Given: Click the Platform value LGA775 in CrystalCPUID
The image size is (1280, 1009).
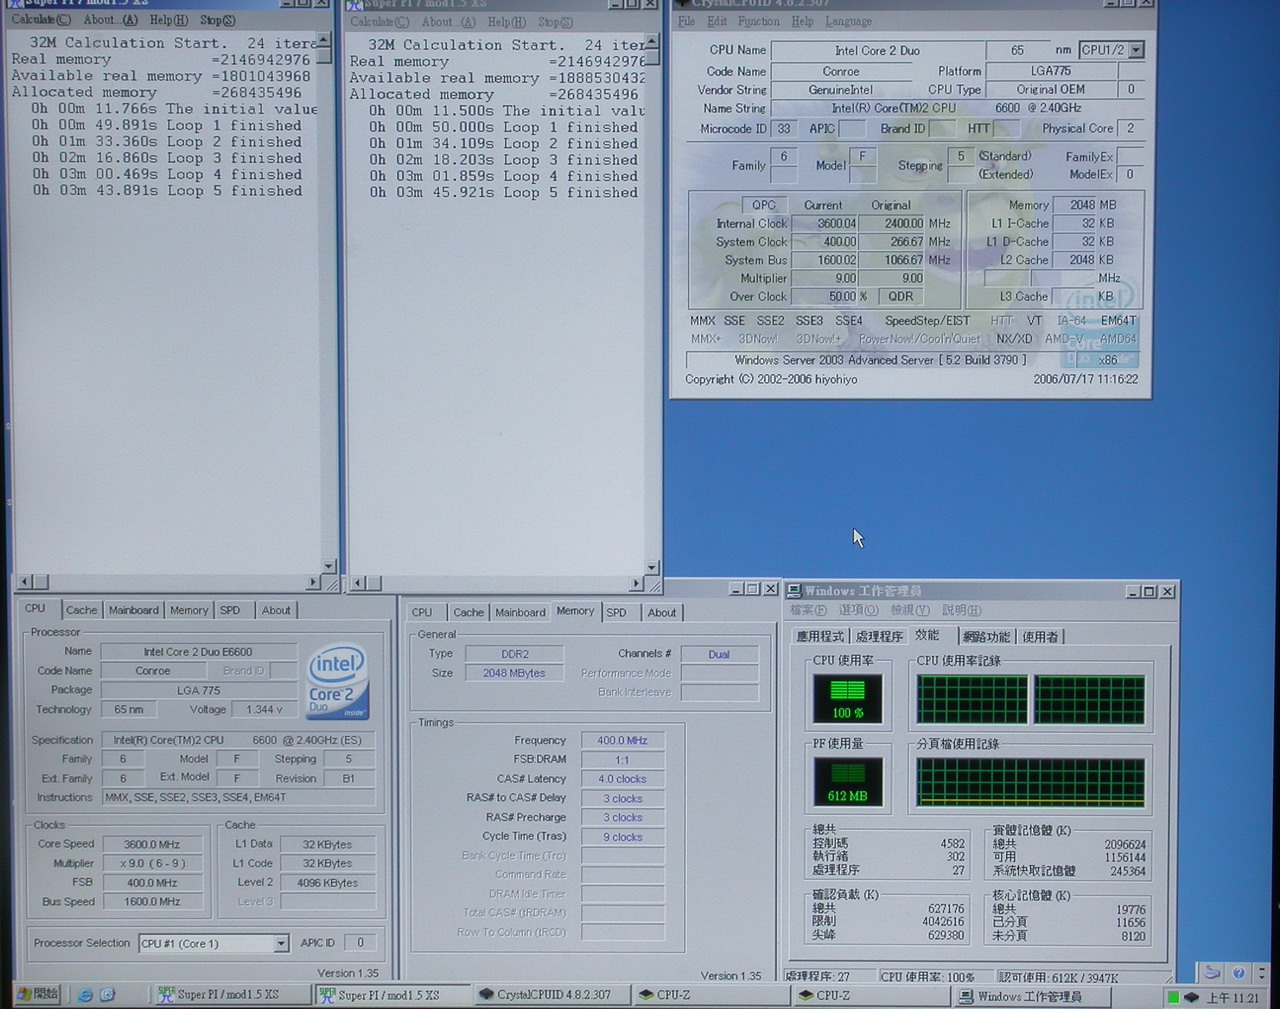Looking at the screenshot, I should [x=1051, y=71].
